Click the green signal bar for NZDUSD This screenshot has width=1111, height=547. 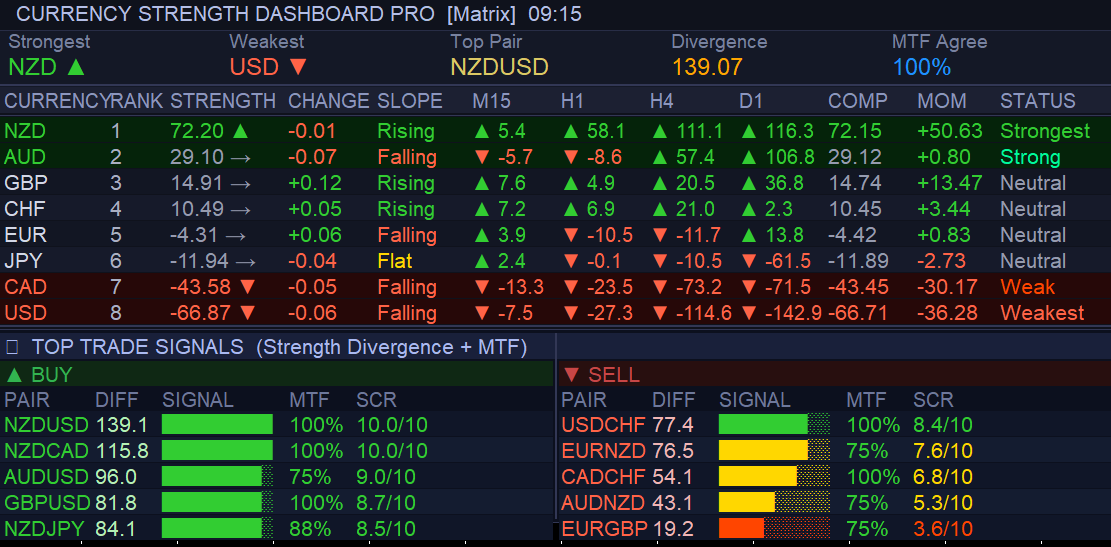217,425
